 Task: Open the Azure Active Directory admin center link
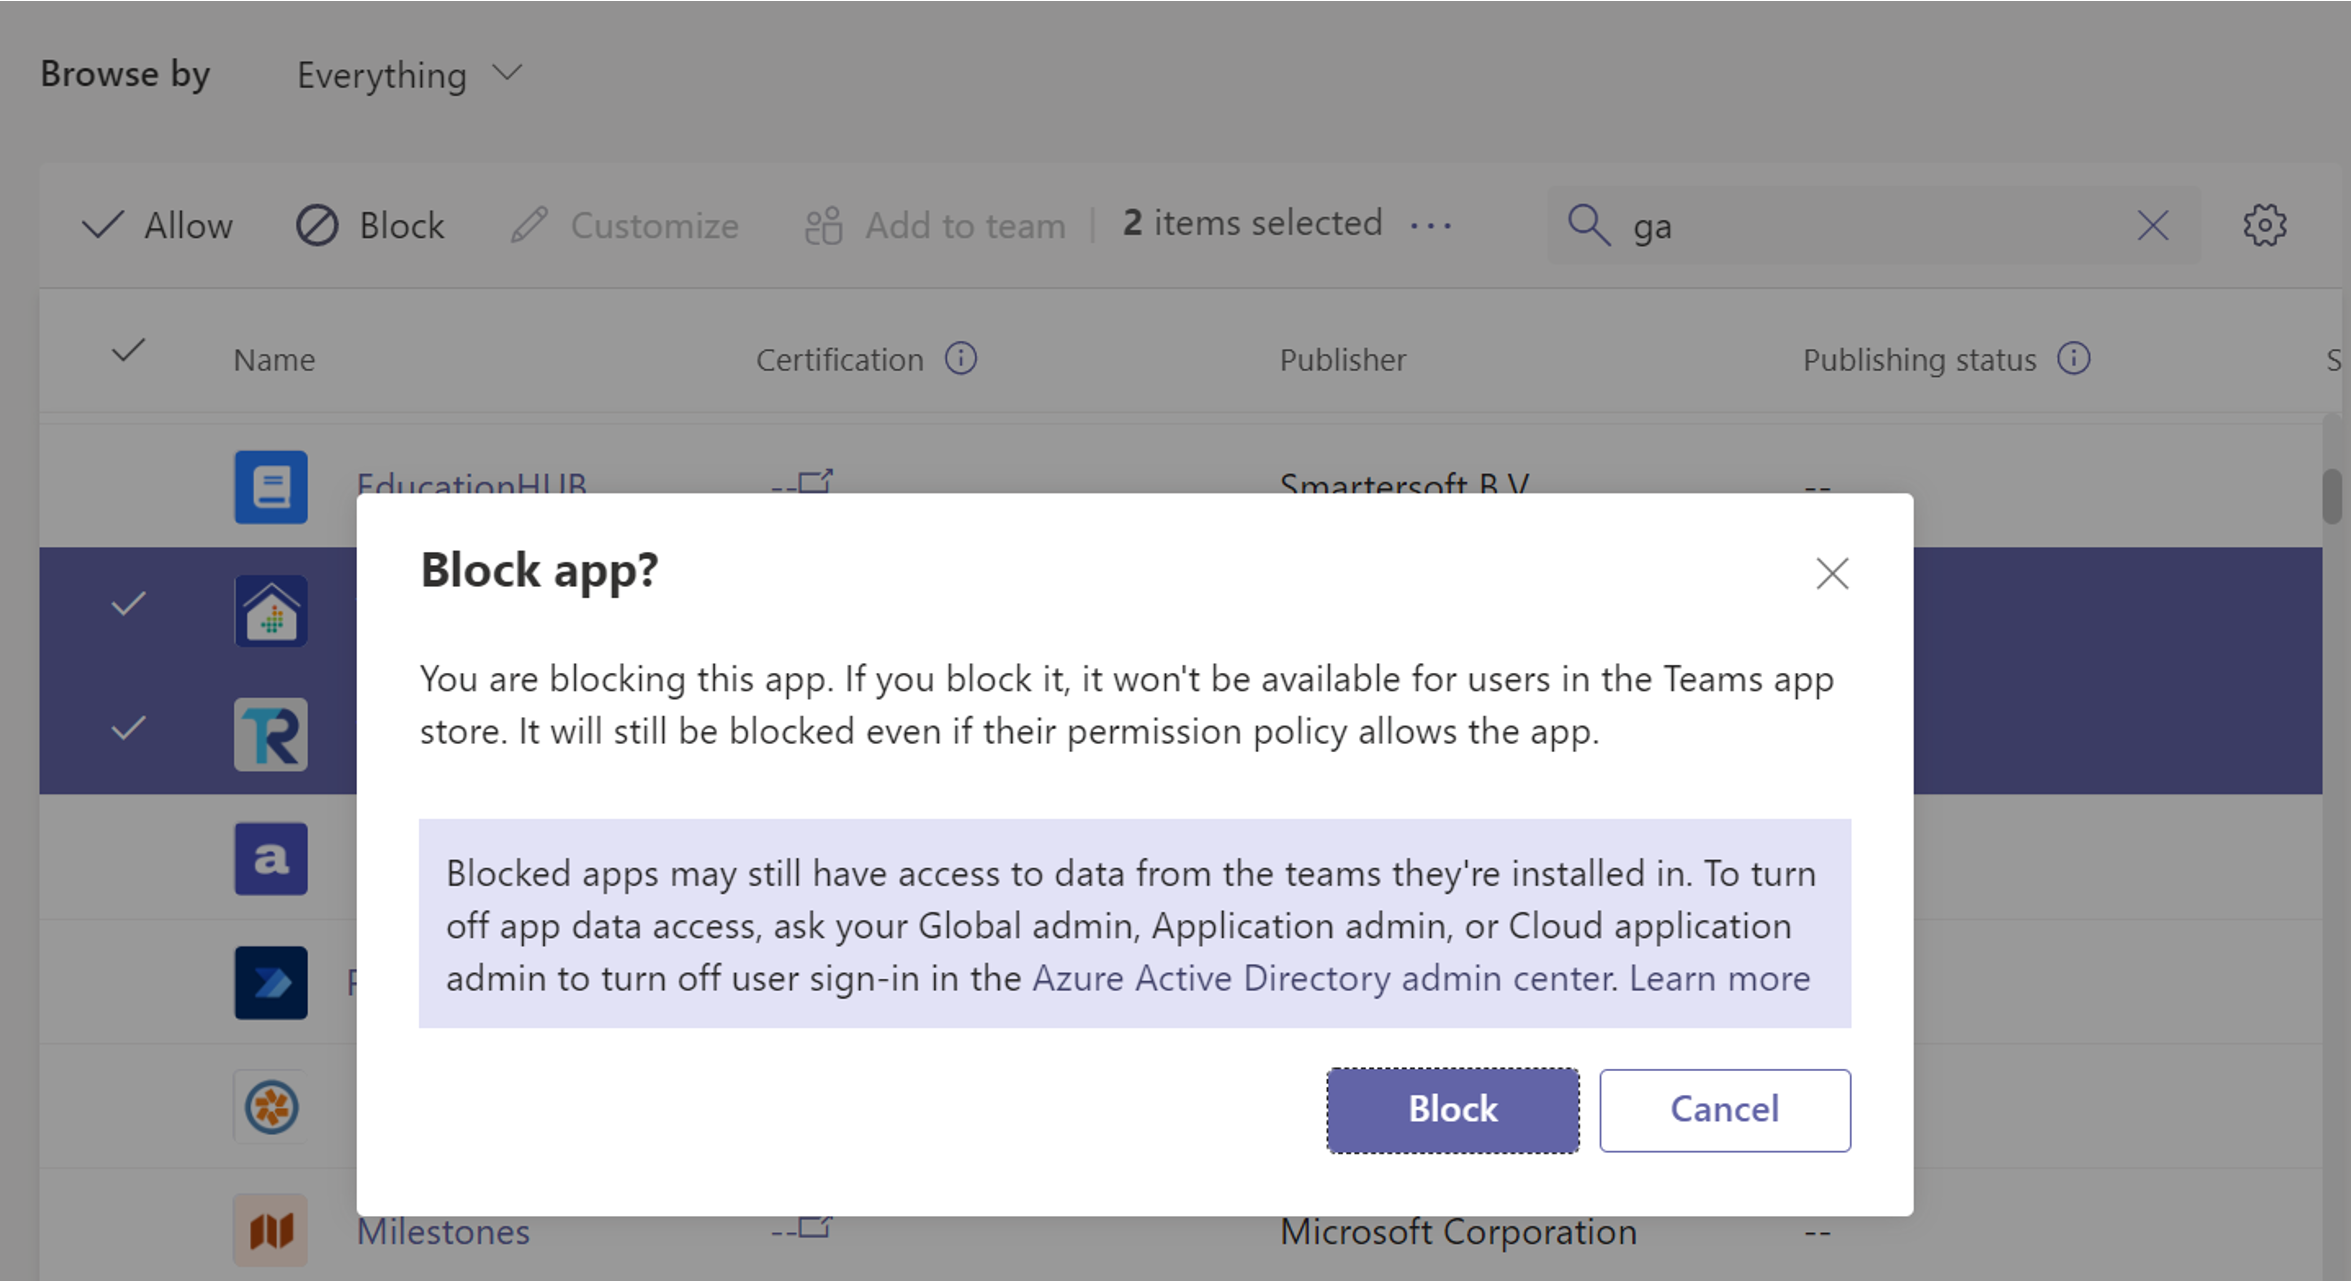(1322, 977)
